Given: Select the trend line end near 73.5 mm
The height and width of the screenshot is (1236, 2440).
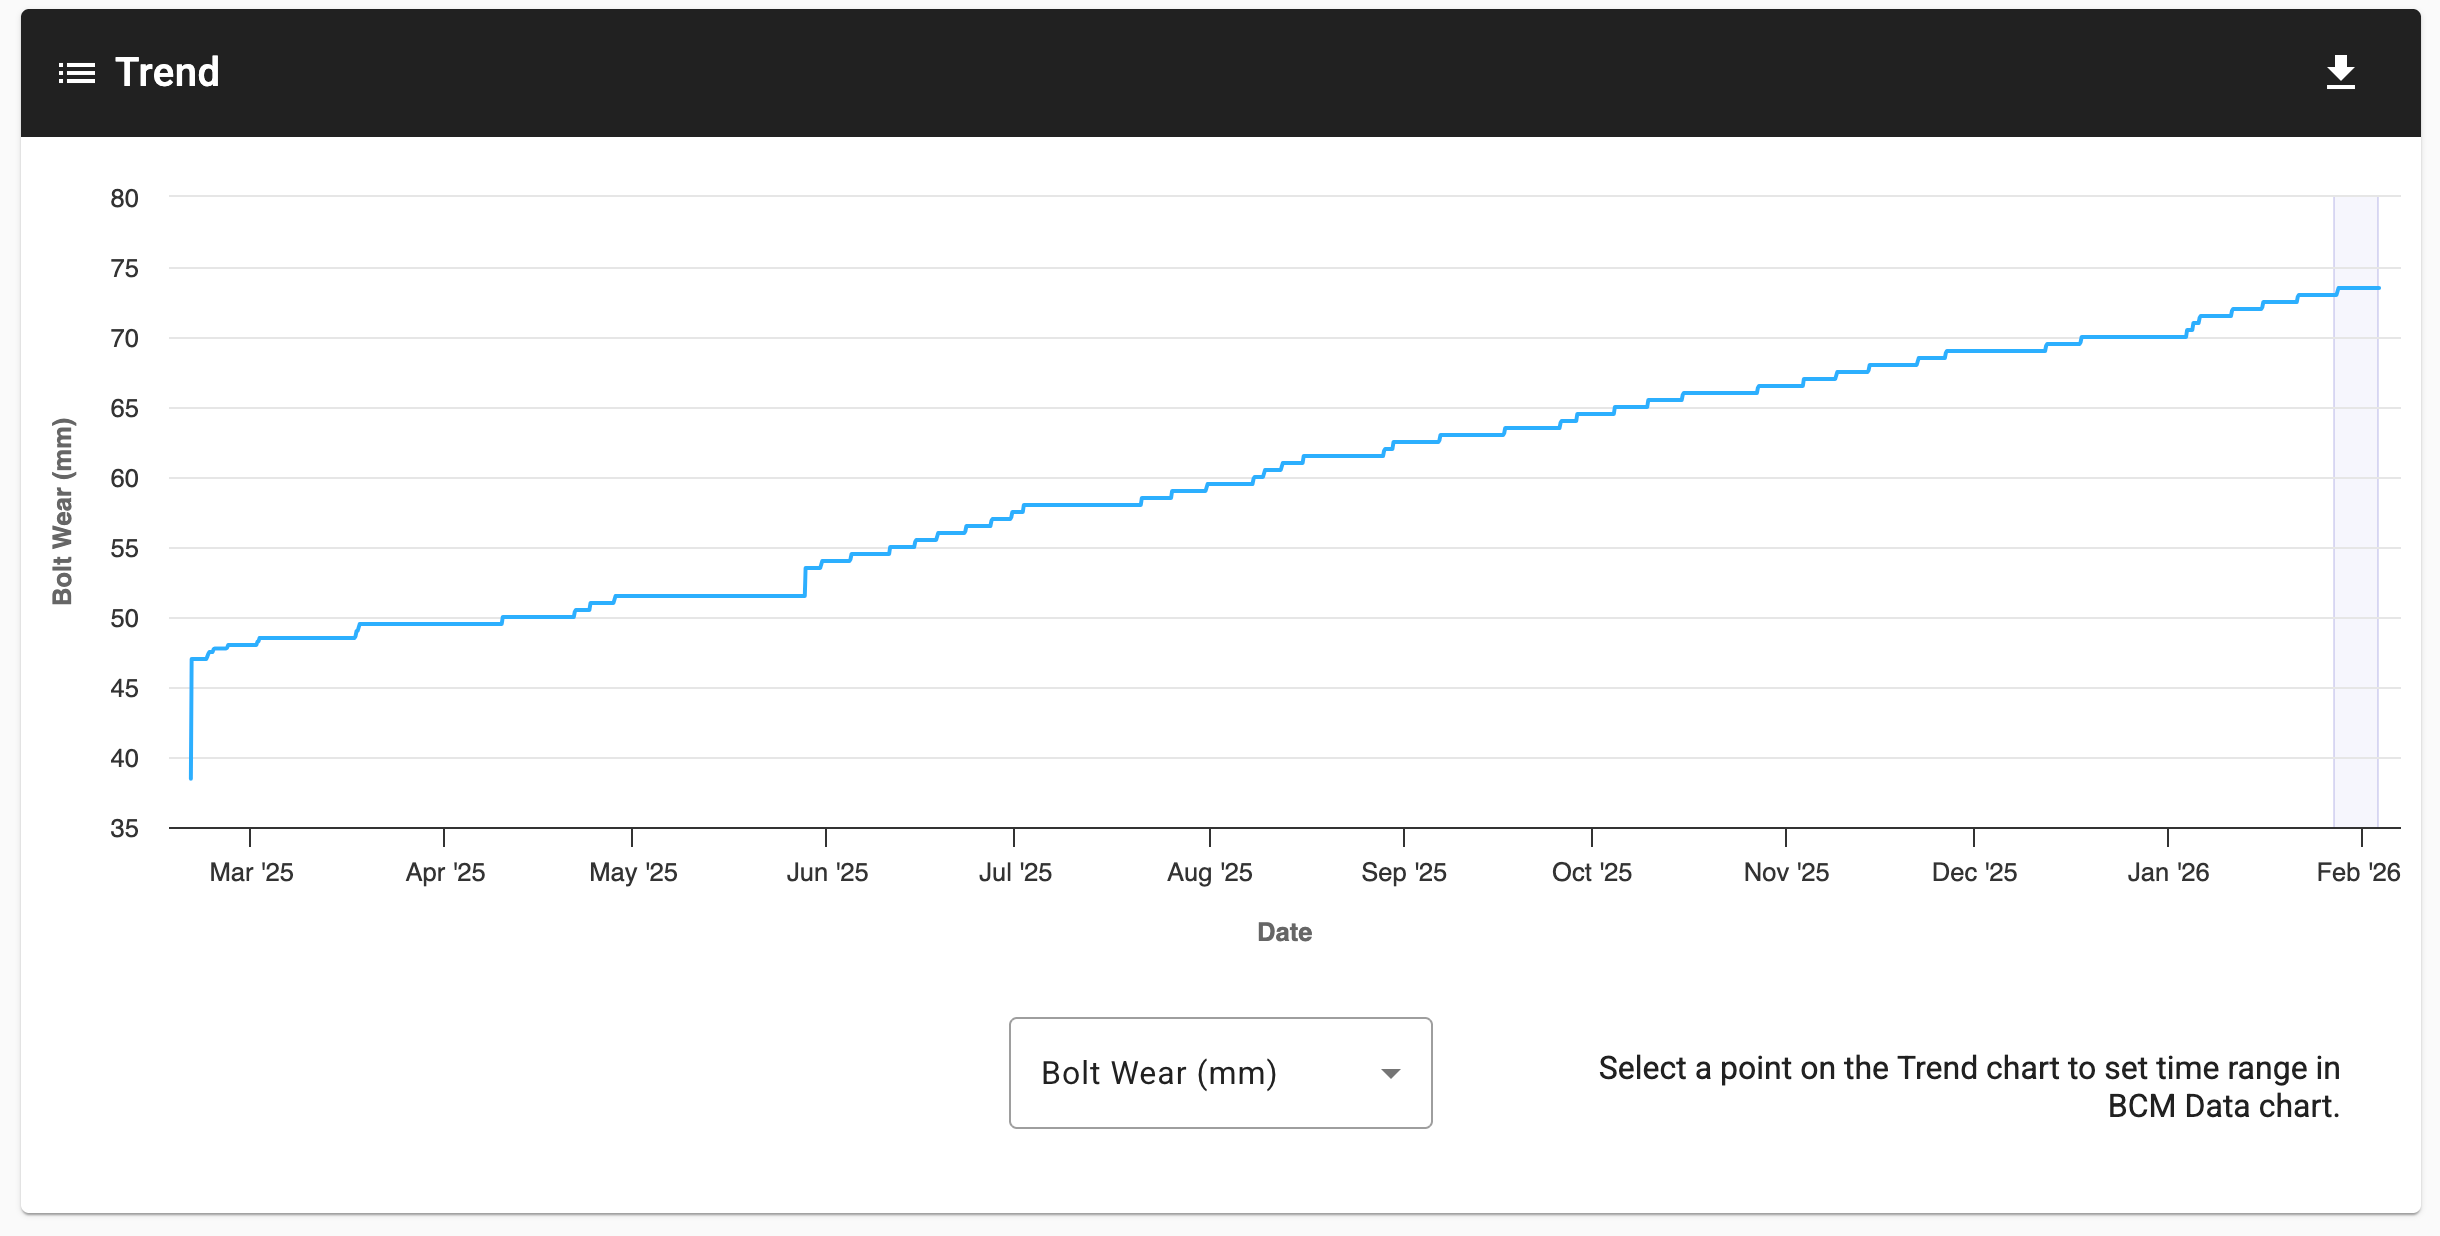Looking at the screenshot, I should tap(2378, 288).
